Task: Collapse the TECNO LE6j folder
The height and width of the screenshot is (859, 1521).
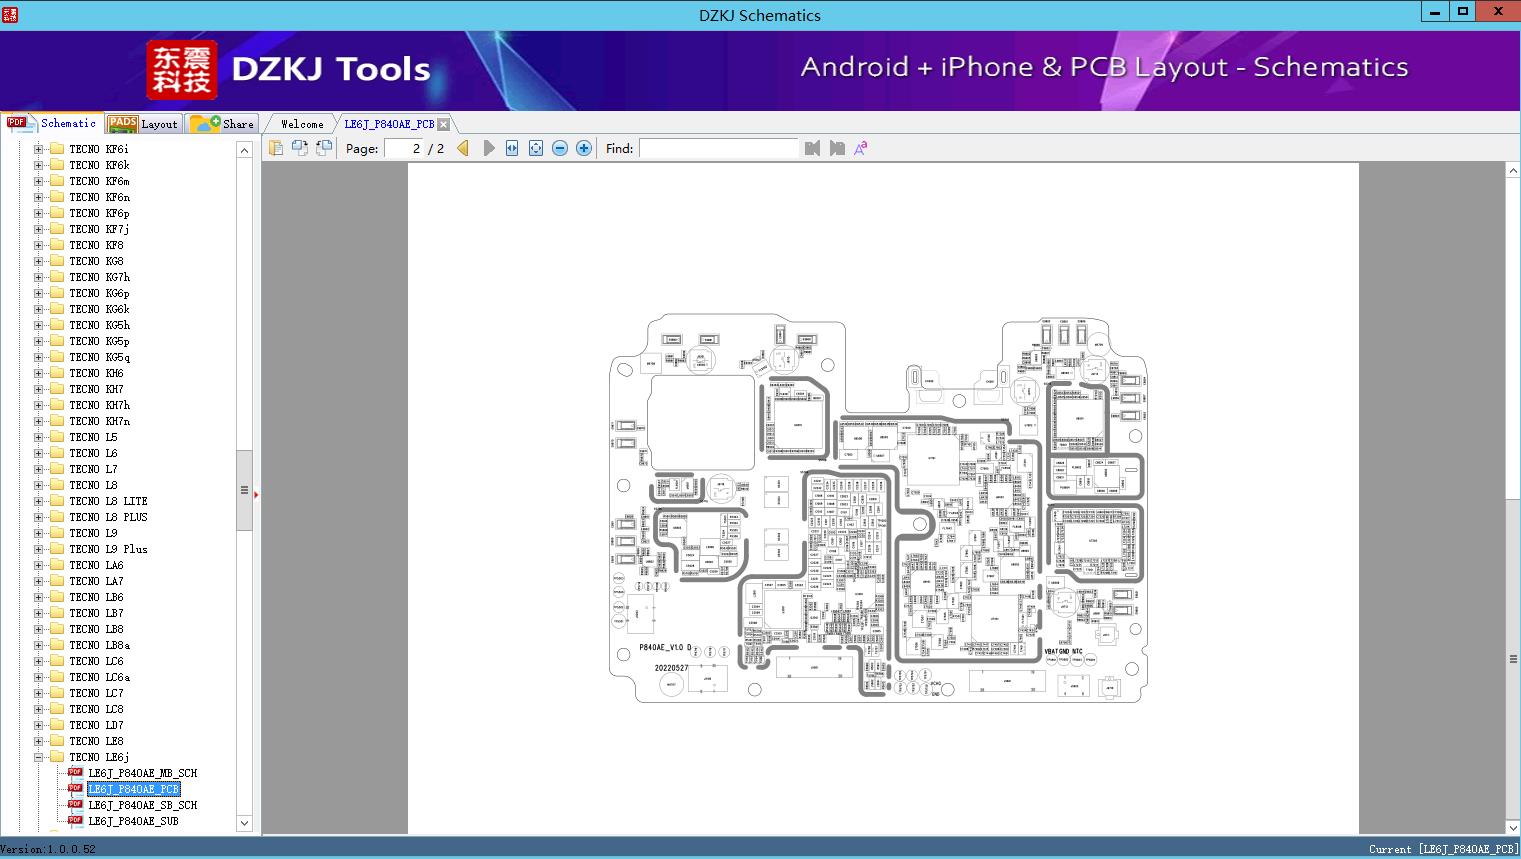Action: pyautogui.click(x=38, y=757)
